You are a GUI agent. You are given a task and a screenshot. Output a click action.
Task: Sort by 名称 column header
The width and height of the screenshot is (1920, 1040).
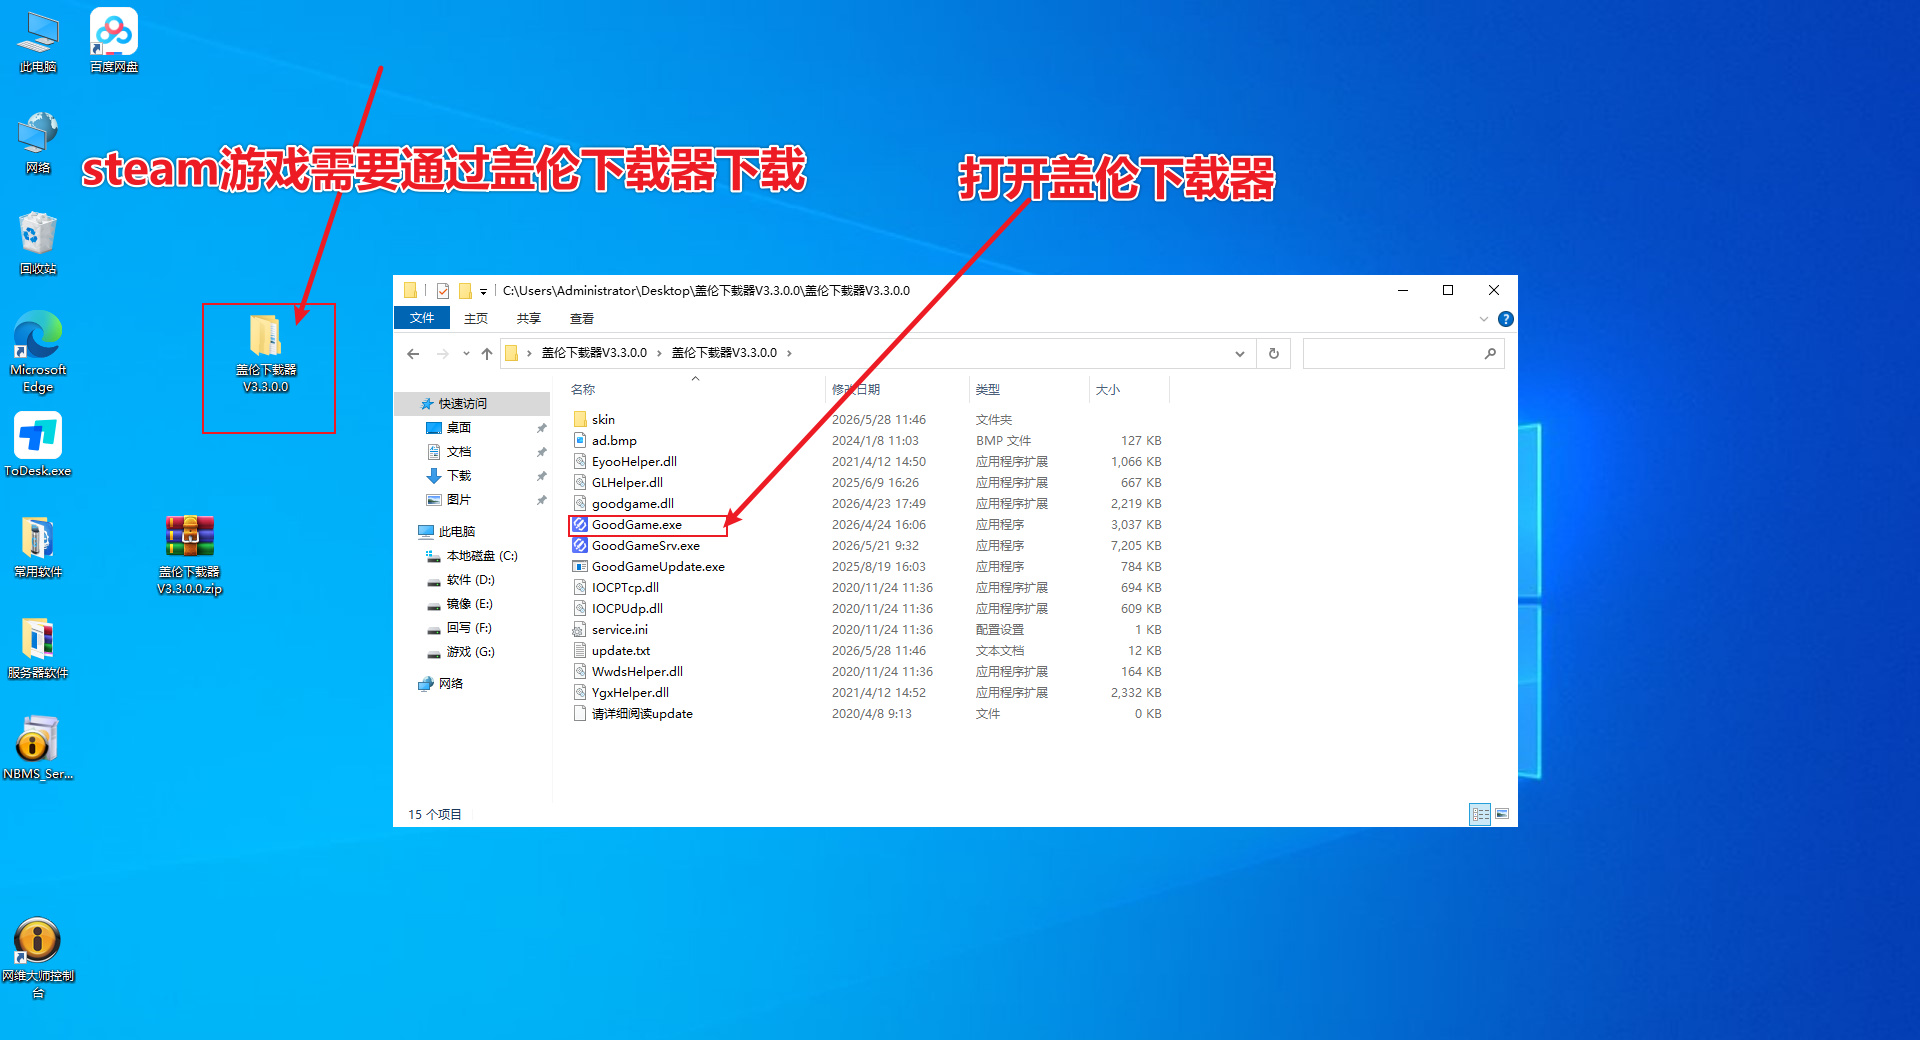point(583,390)
